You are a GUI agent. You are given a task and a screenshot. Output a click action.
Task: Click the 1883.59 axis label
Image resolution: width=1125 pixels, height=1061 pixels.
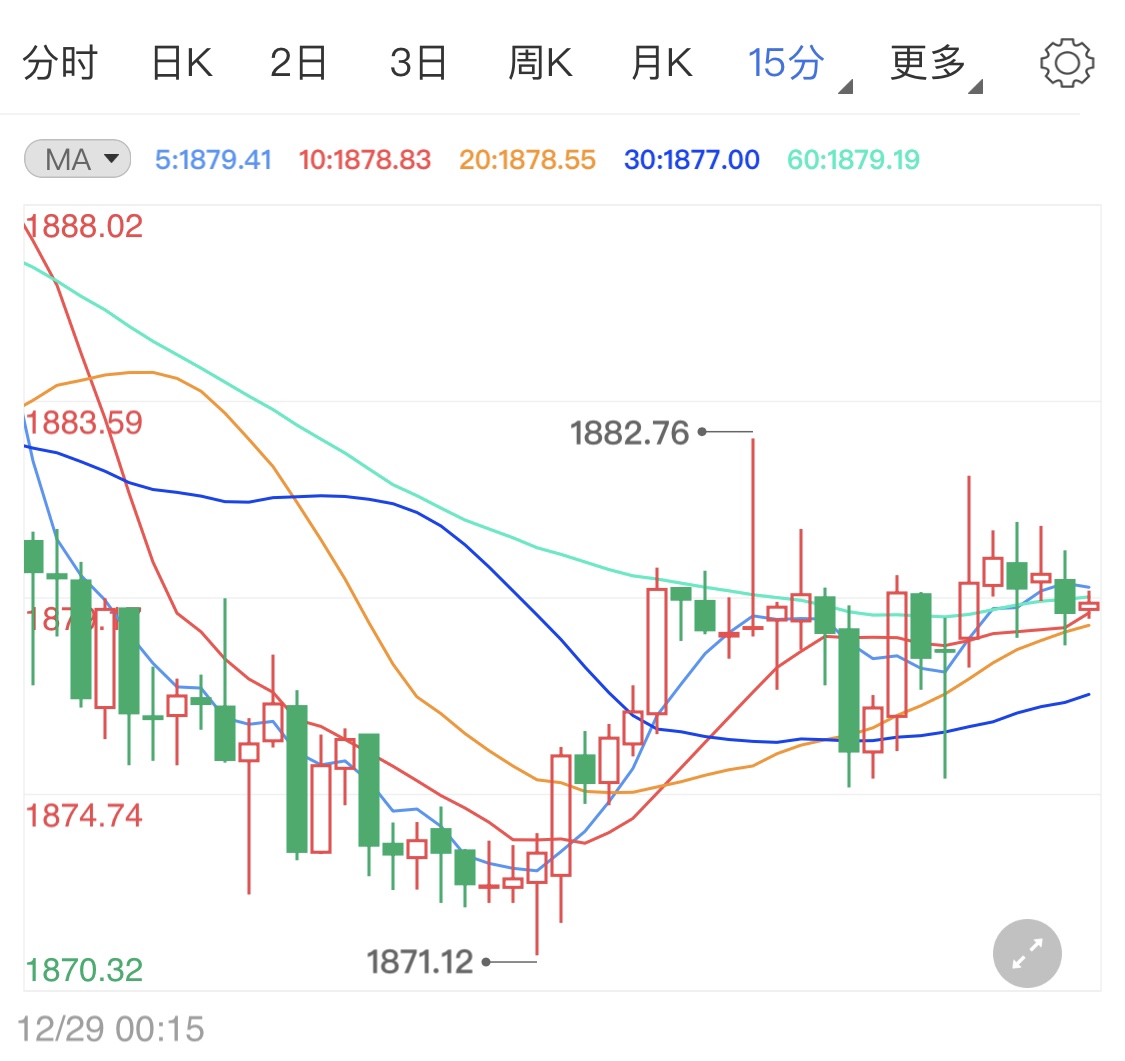pos(84,423)
